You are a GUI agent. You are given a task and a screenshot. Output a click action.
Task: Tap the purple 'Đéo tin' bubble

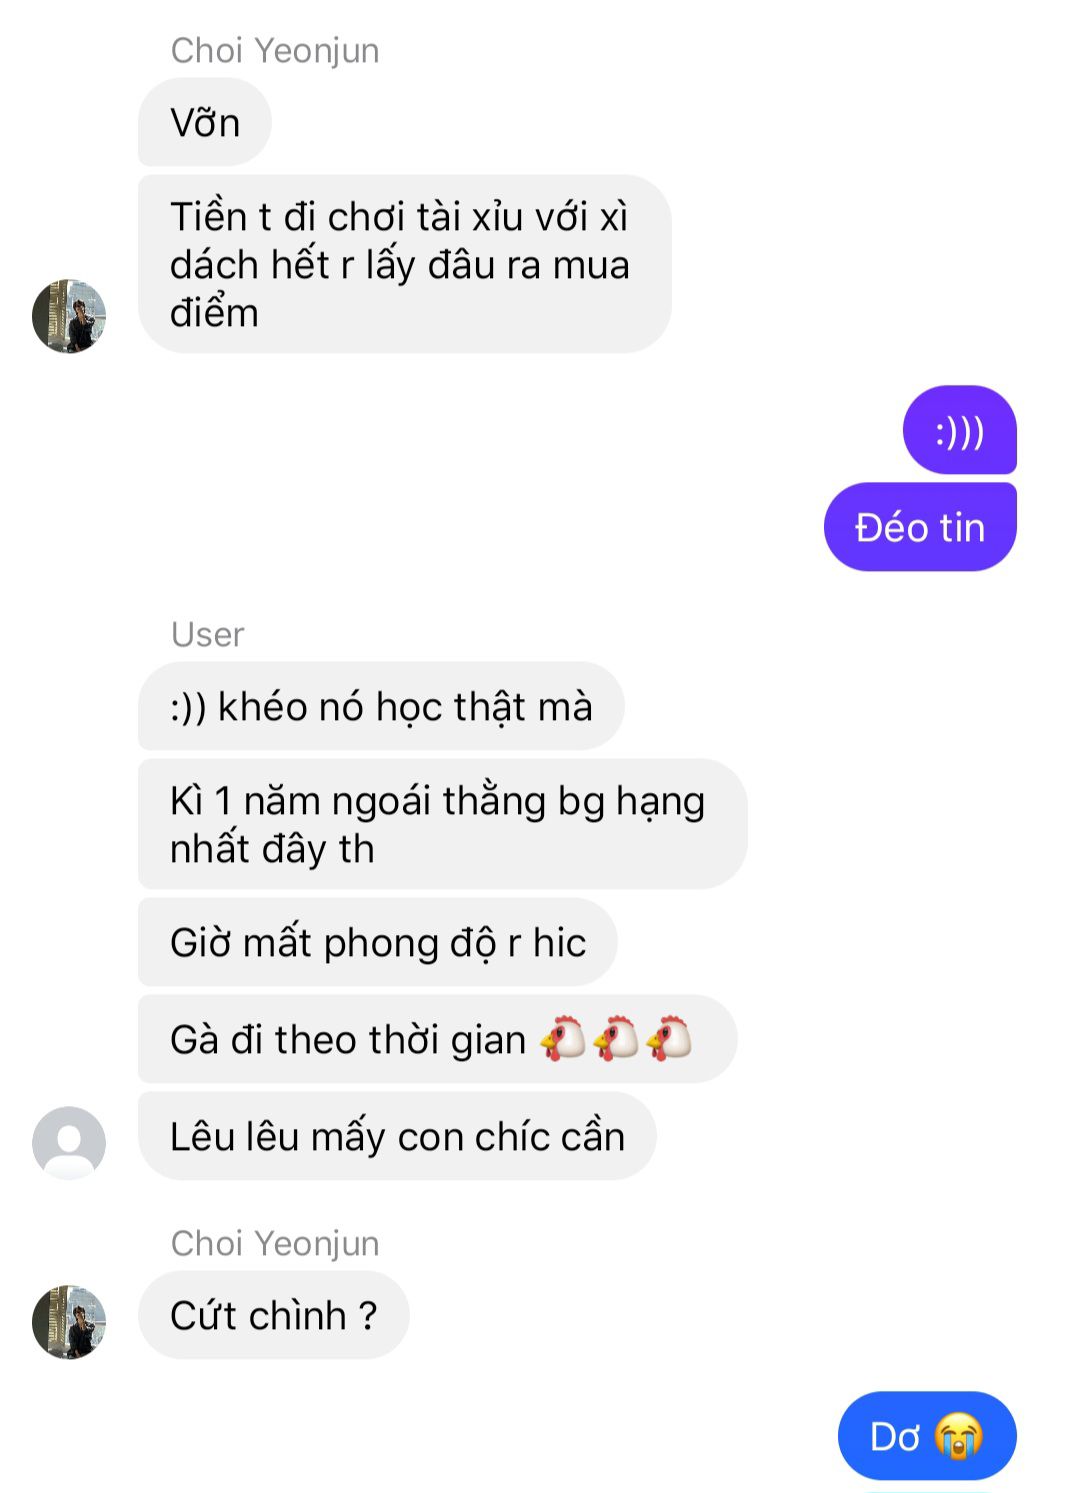click(x=920, y=527)
